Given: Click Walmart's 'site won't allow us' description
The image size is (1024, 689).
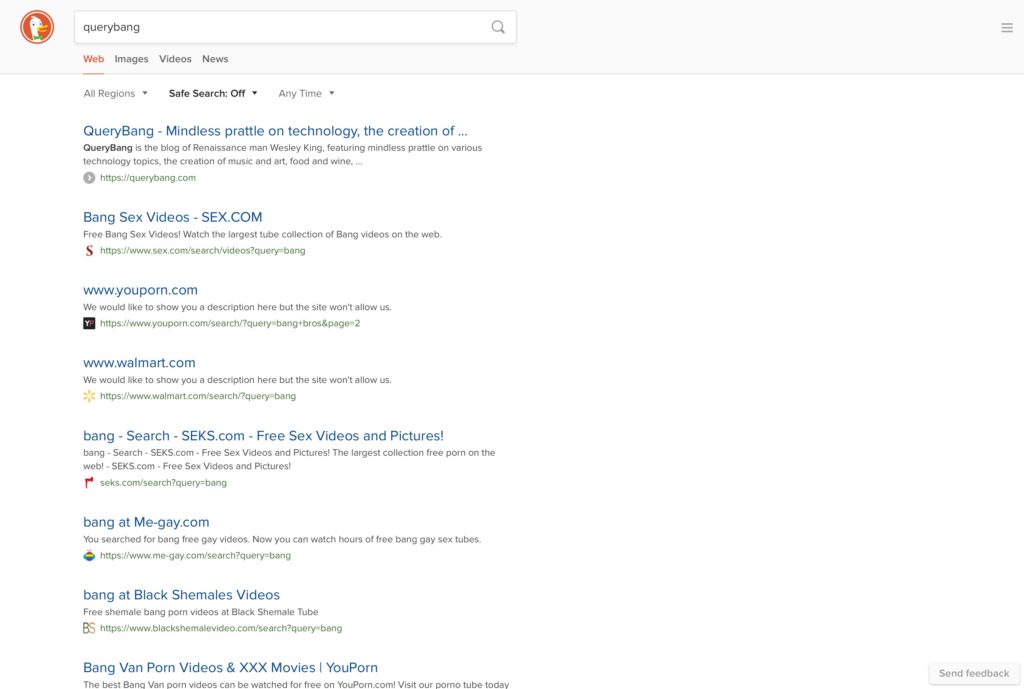Looking at the screenshot, I should 237,379.
